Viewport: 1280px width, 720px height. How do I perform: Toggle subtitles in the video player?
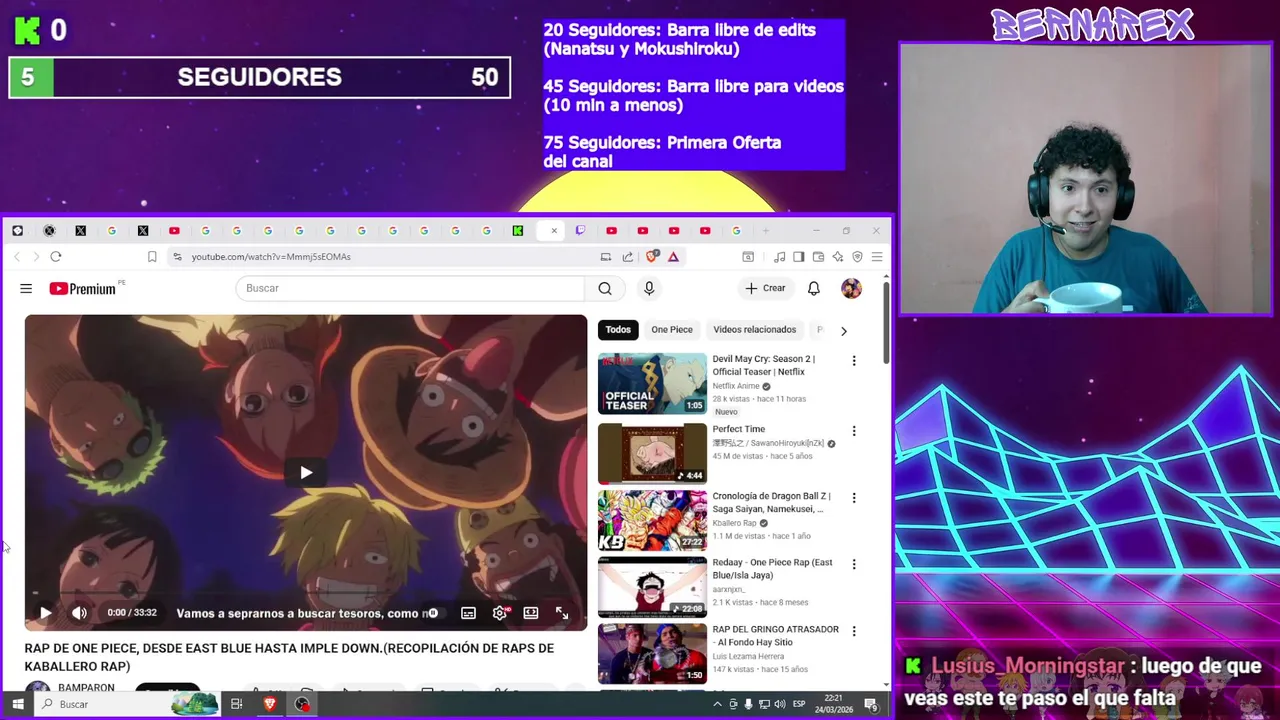(x=468, y=613)
